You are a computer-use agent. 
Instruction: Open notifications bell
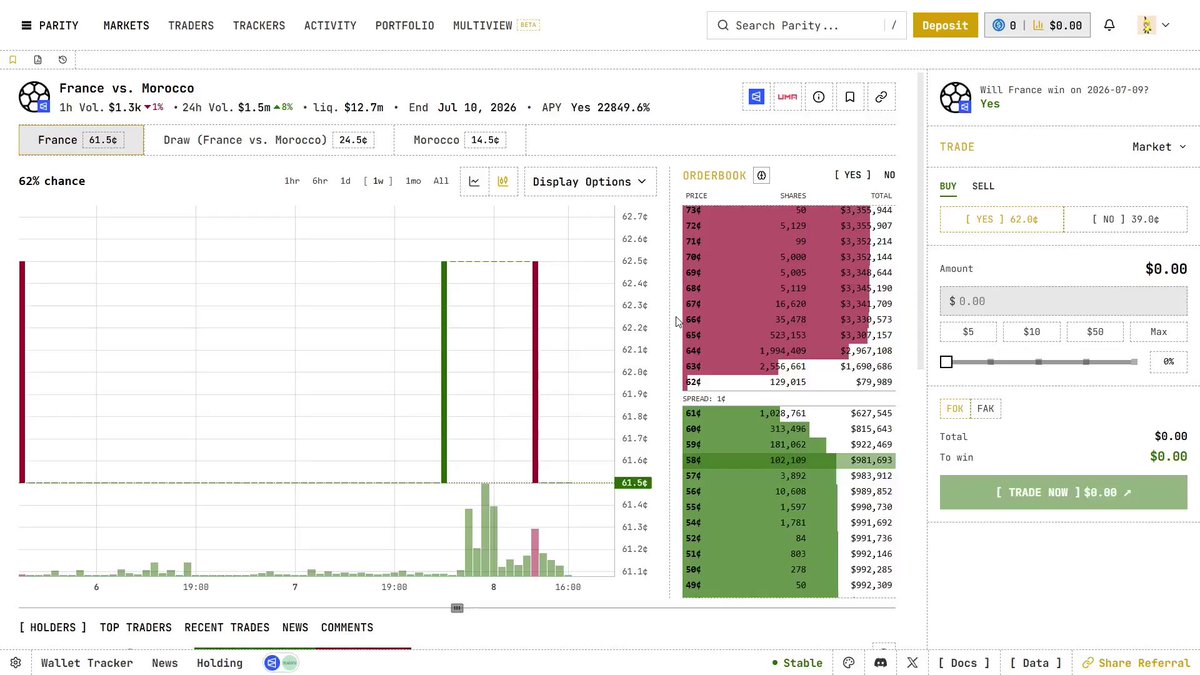[1109, 25]
